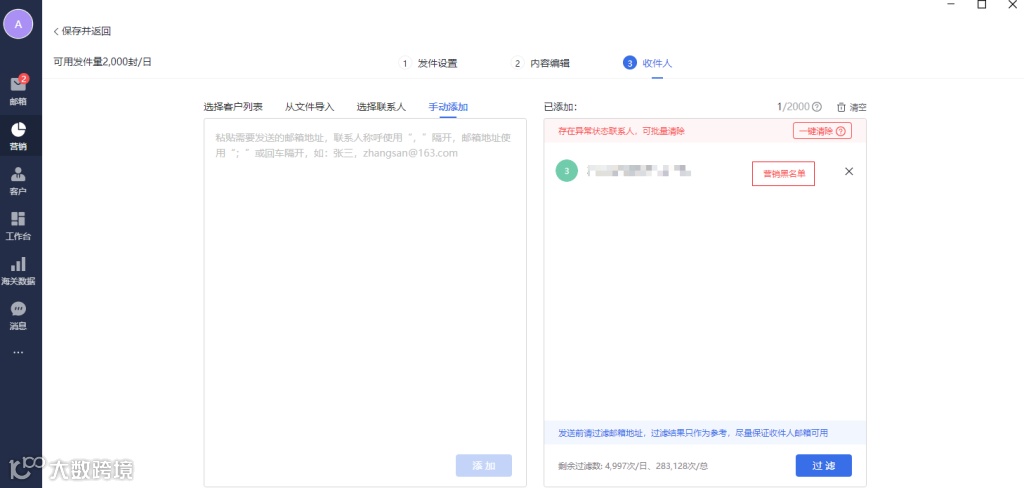Open the 邮箱 mailbox sidebar icon
The image size is (1024, 488).
(18, 91)
